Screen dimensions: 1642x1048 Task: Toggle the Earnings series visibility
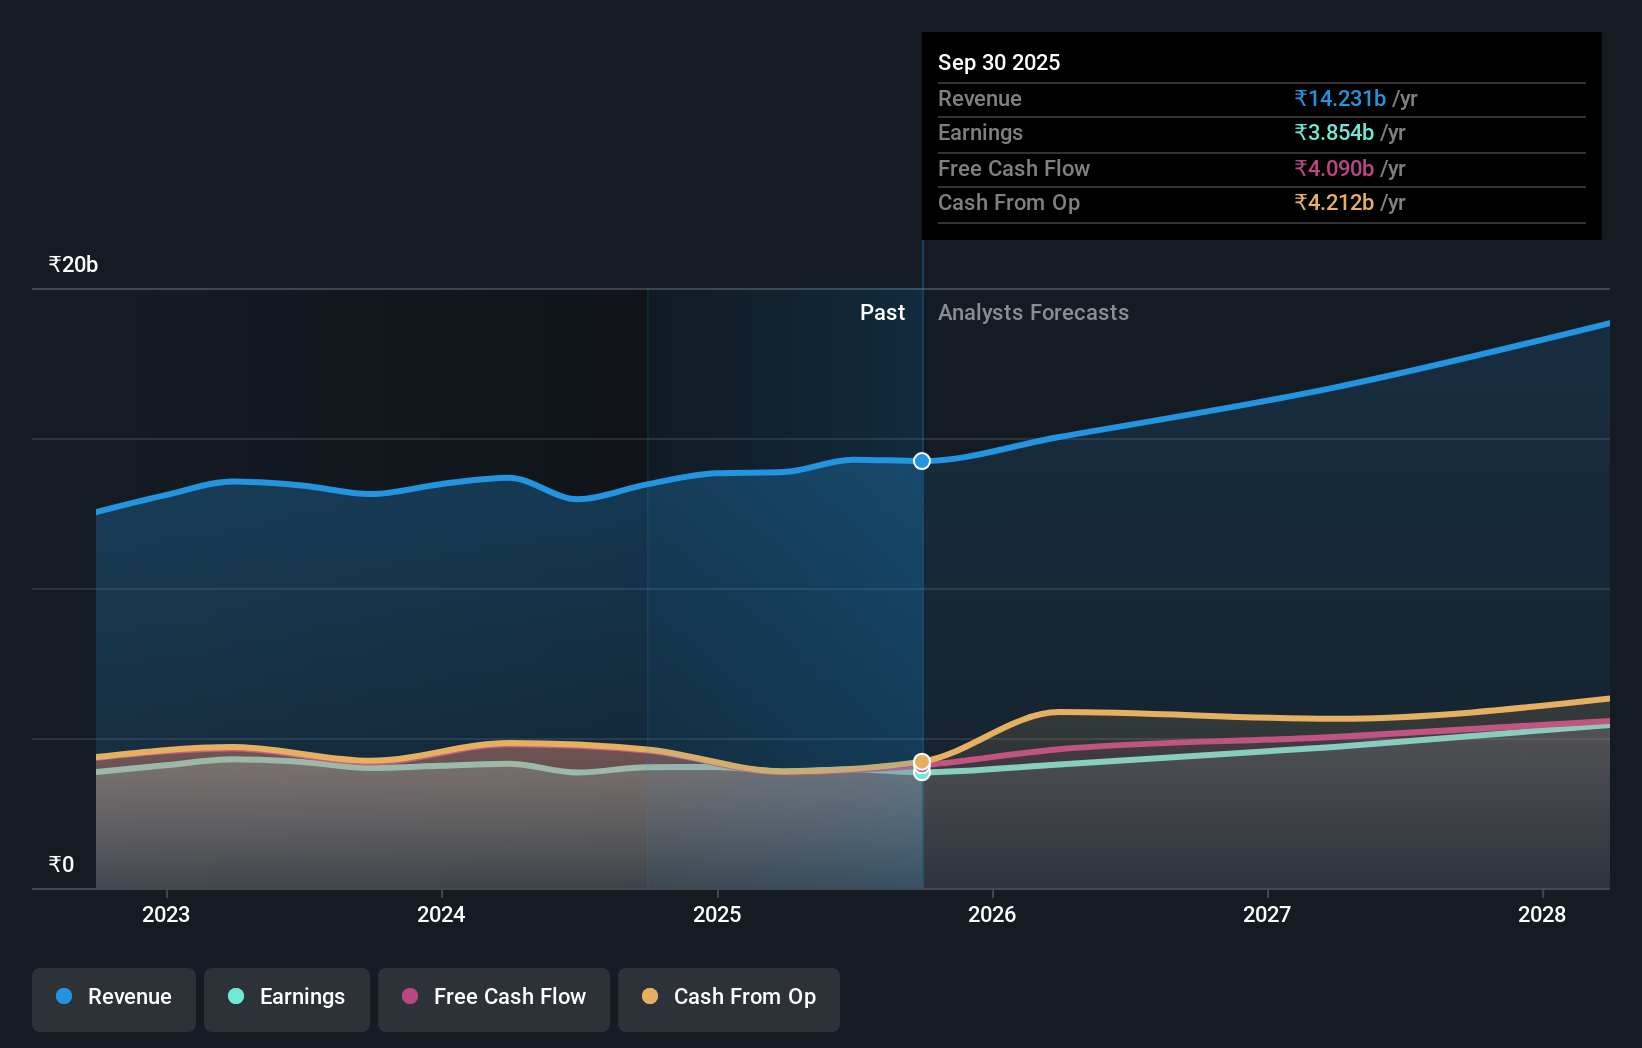287,999
